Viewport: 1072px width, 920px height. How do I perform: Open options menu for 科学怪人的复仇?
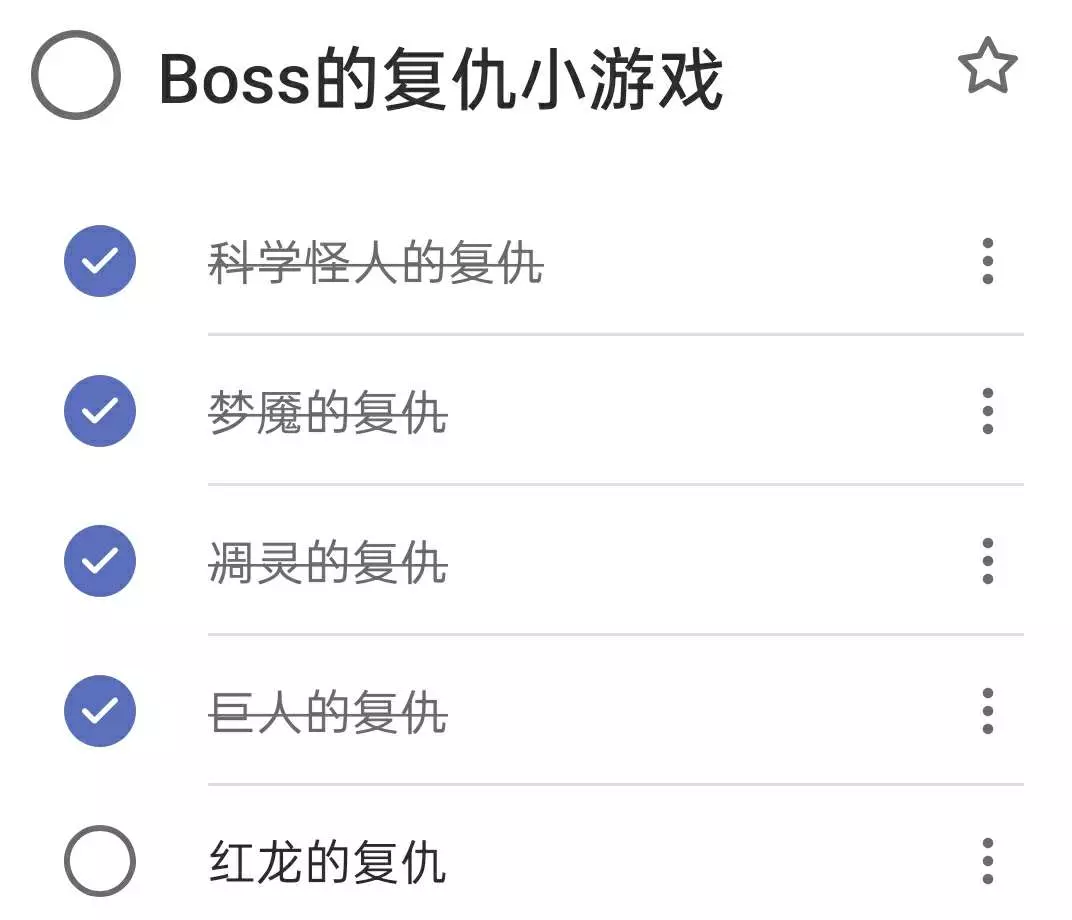987,262
